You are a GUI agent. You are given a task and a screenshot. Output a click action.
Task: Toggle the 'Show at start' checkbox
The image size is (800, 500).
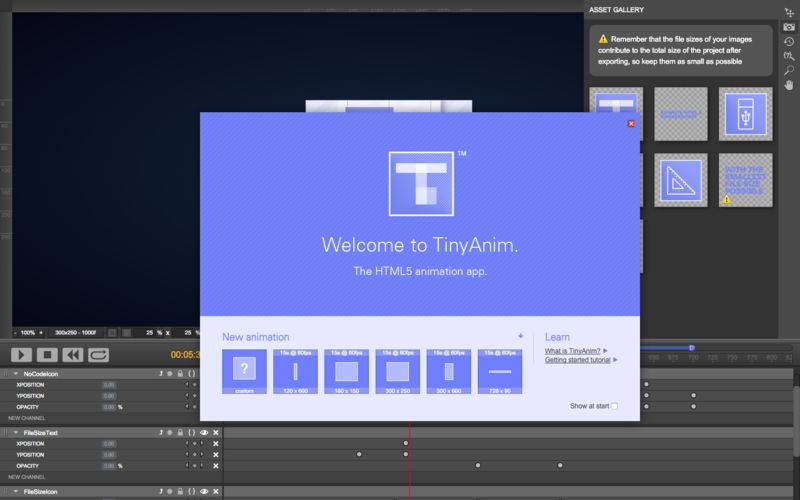click(x=614, y=406)
